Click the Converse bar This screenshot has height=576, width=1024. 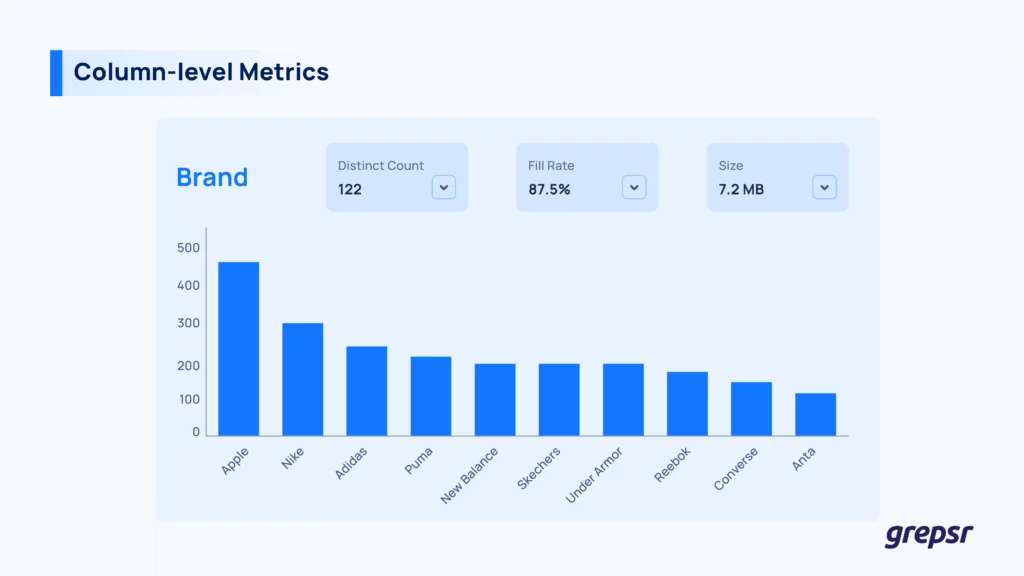pyautogui.click(x=751, y=409)
